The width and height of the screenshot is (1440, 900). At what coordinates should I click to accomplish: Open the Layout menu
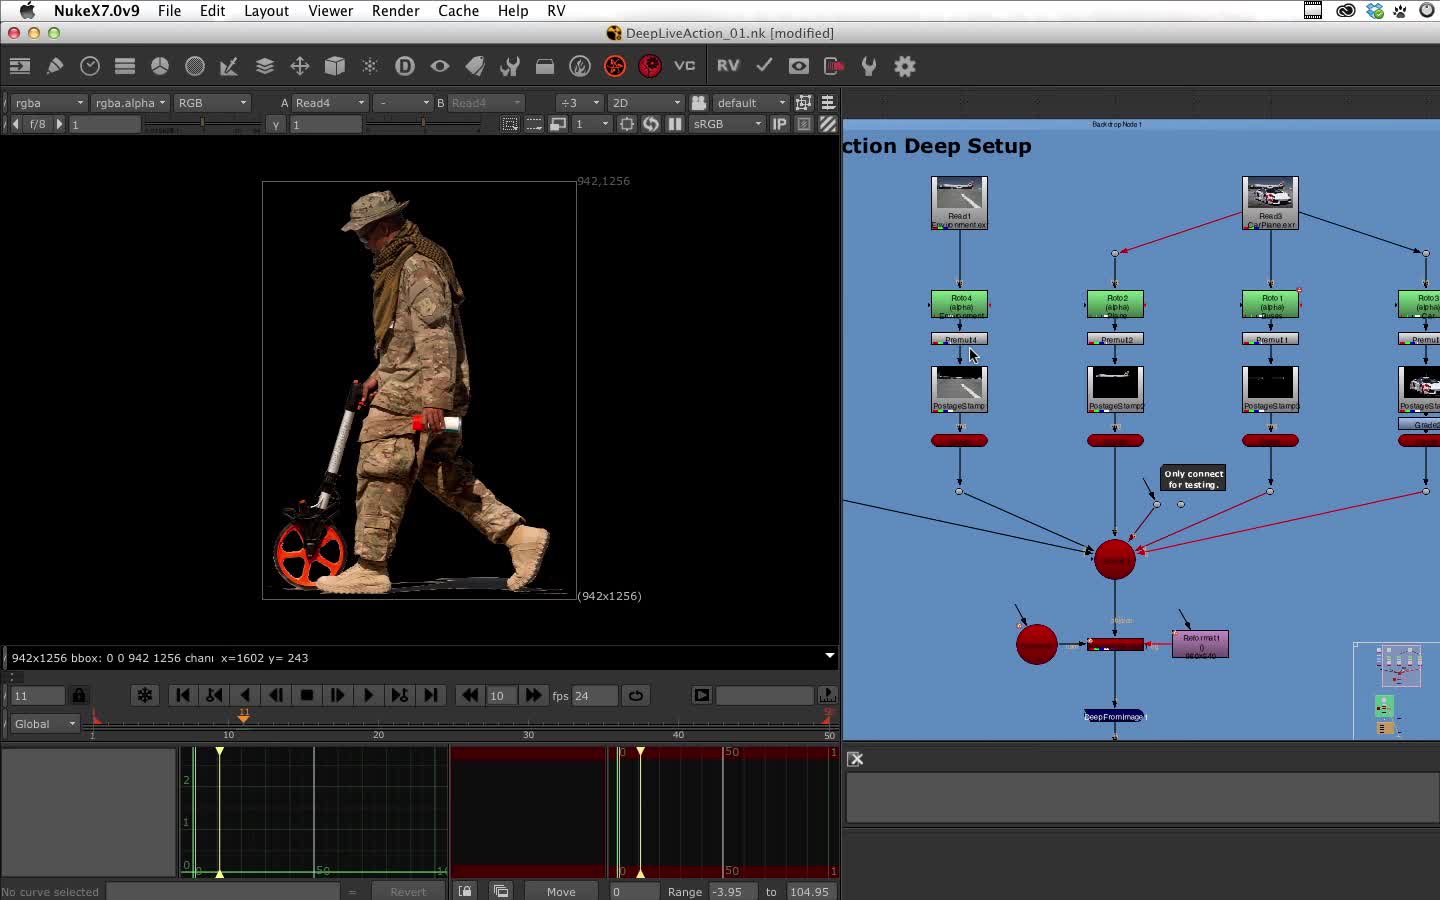coord(266,11)
